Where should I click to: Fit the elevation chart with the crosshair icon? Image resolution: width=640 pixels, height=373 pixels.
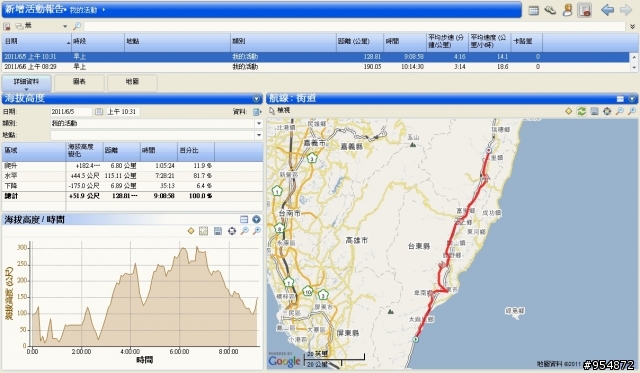click(x=231, y=231)
